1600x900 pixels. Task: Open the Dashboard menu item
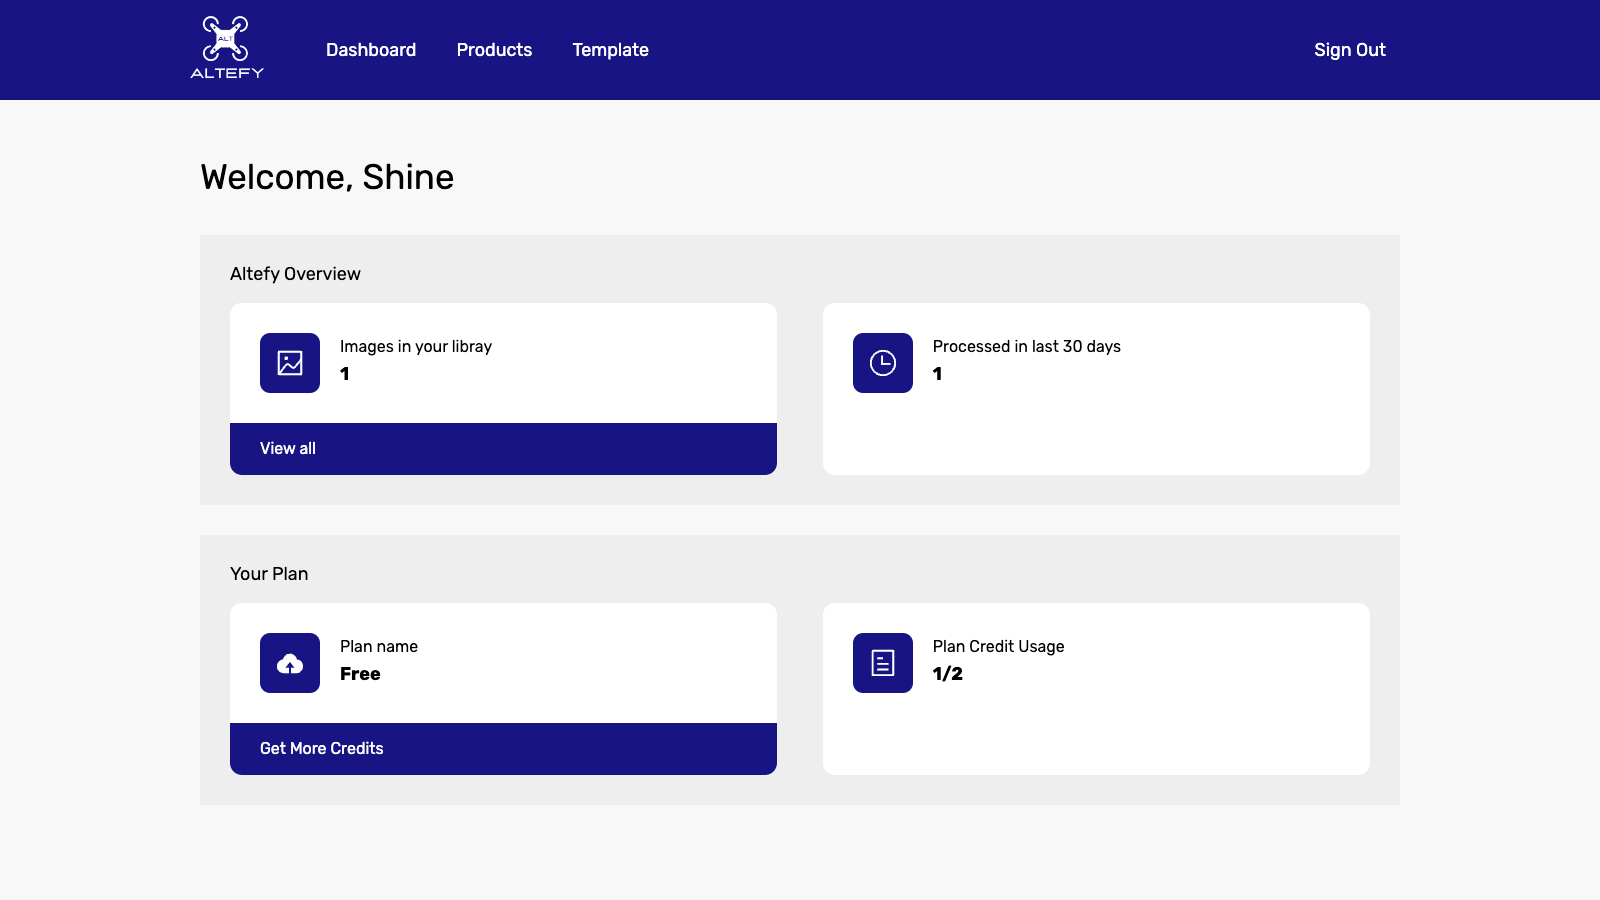(x=371, y=50)
